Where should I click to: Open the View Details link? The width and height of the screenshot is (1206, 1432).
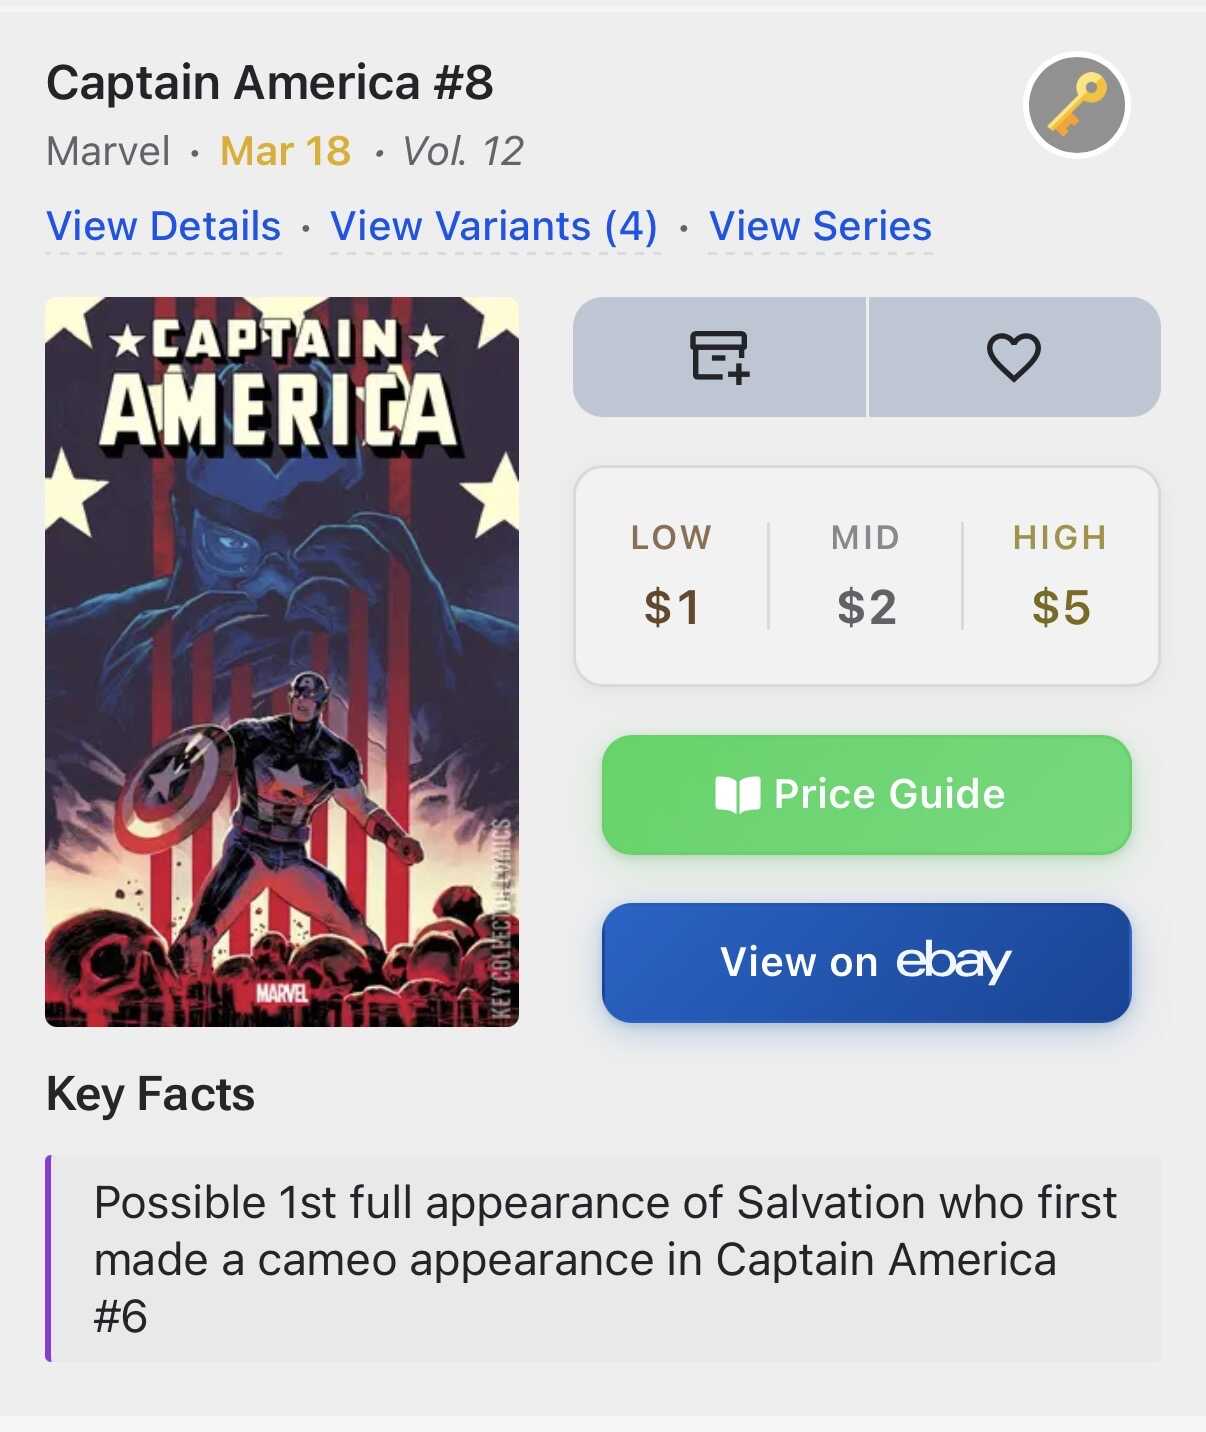164,227
